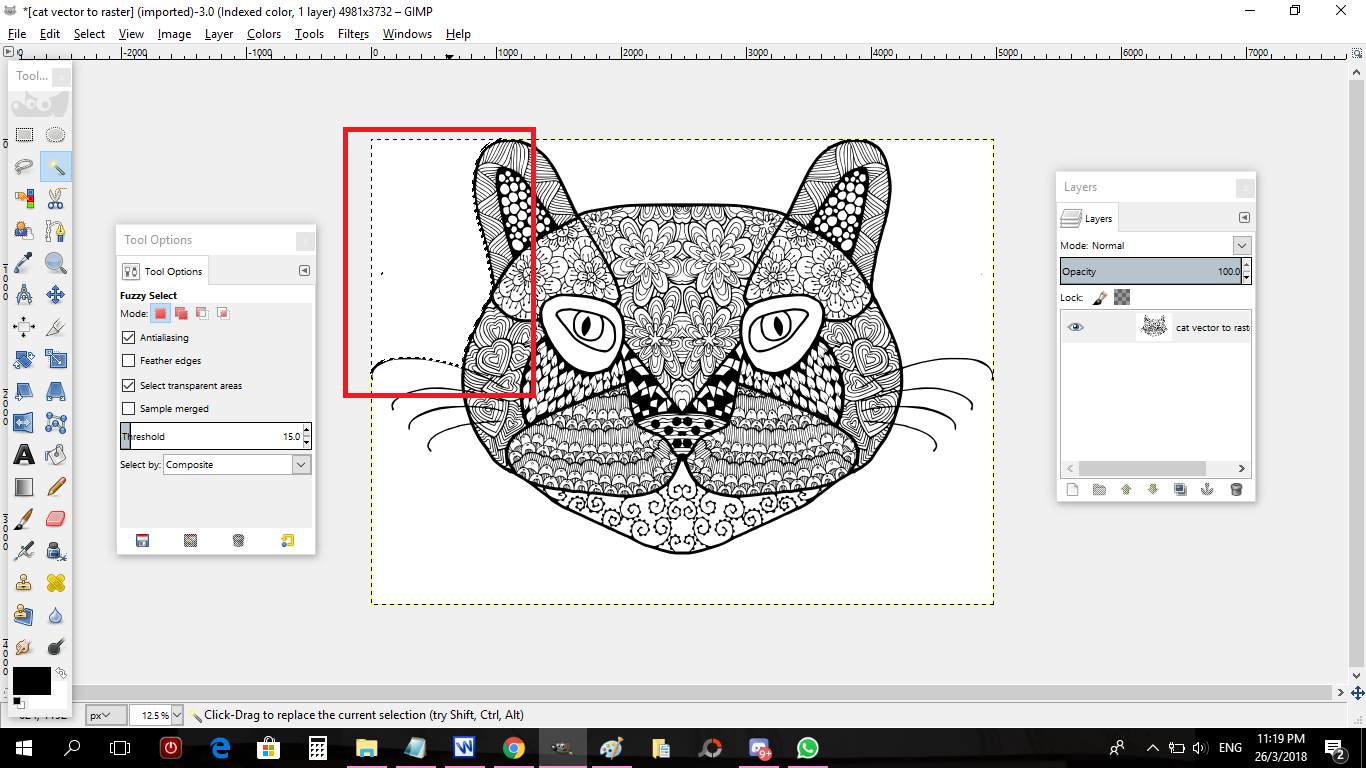Toggle Select transparent areas checkbox
The image size is (1366, 768).
[128, 385]
